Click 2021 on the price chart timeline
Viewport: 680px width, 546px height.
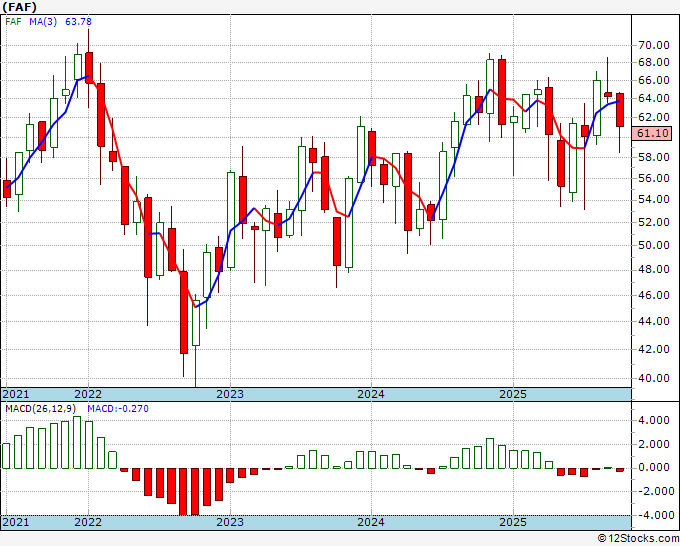click(16, 394)
